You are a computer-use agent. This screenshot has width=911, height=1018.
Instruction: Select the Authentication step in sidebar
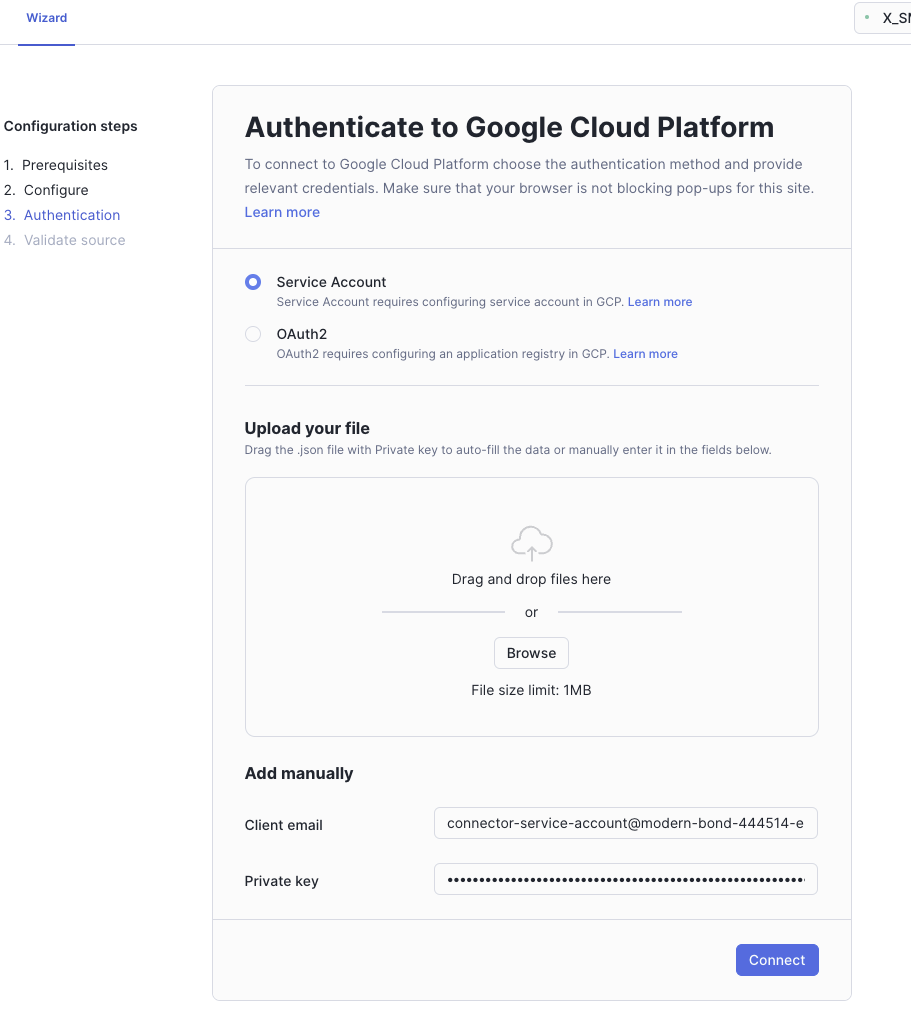(71, 215)
